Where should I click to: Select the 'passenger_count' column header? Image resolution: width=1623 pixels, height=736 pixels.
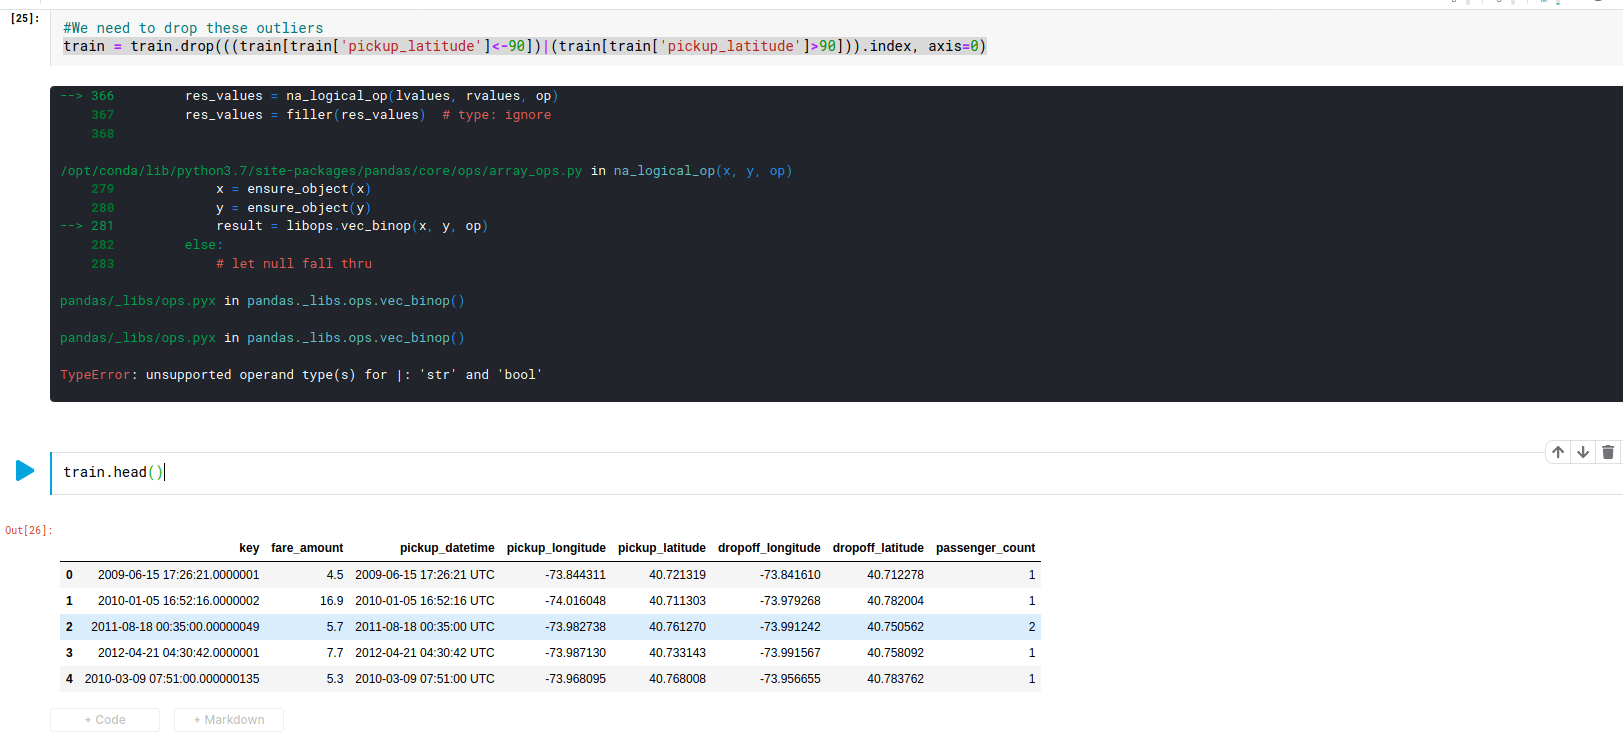(x=985, y=548)
